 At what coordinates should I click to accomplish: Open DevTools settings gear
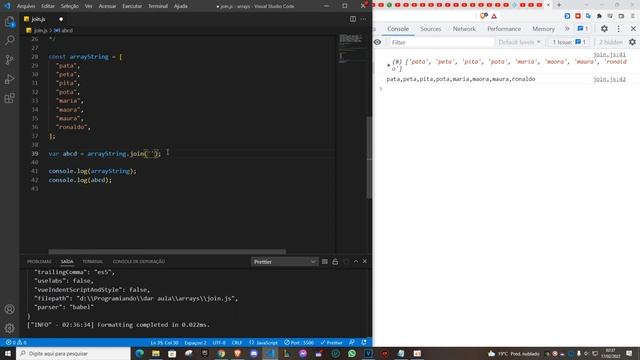[604, 29]
